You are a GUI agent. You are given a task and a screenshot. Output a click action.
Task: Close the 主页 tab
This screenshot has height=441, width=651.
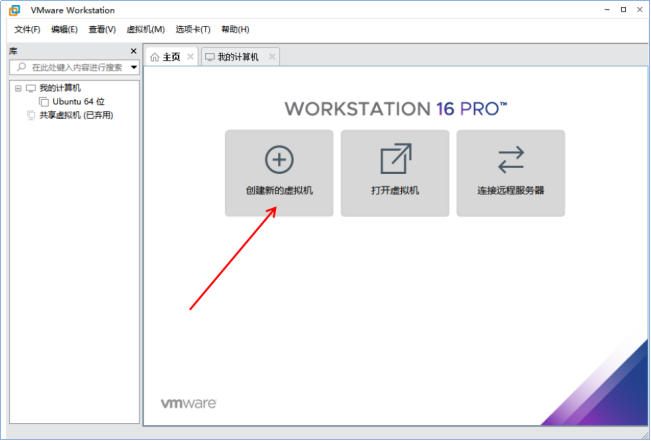pyautogui.click(x=190, y=56)
